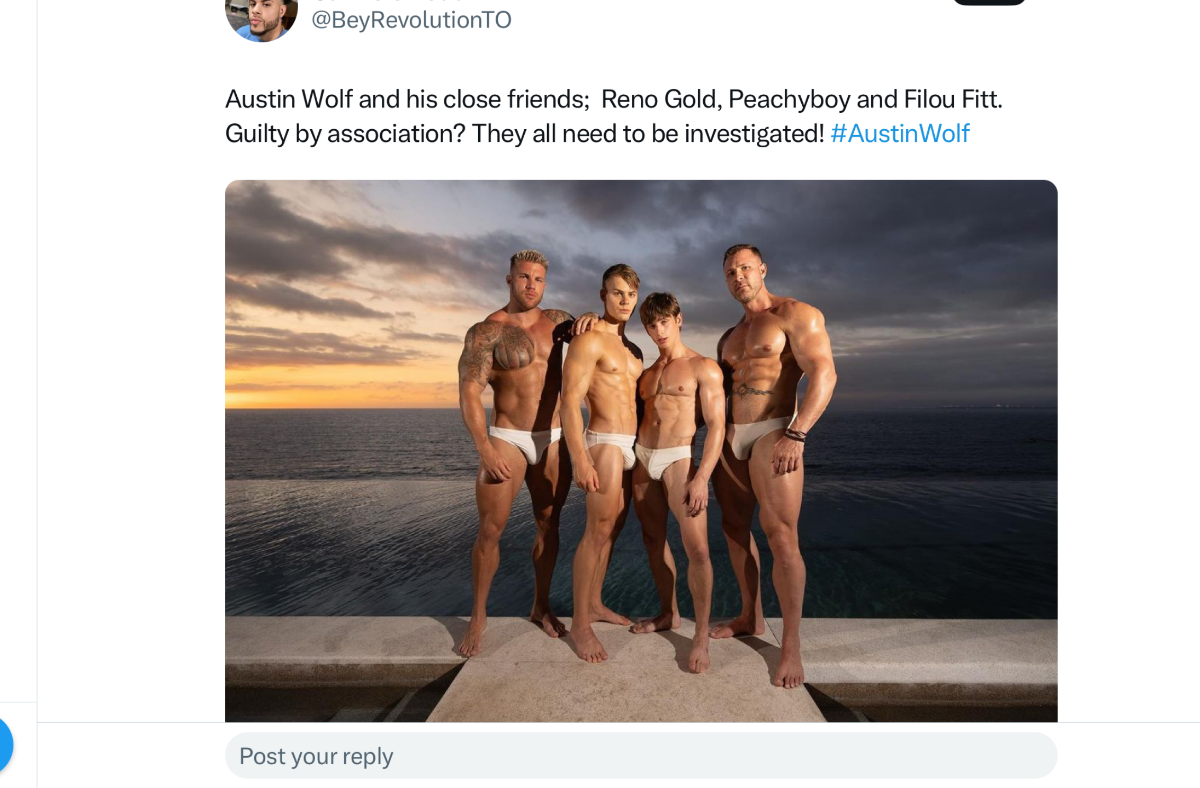Open the poster's profile avatar
The height and width of the screenshot is (788, 1200).
coord(261,14)
